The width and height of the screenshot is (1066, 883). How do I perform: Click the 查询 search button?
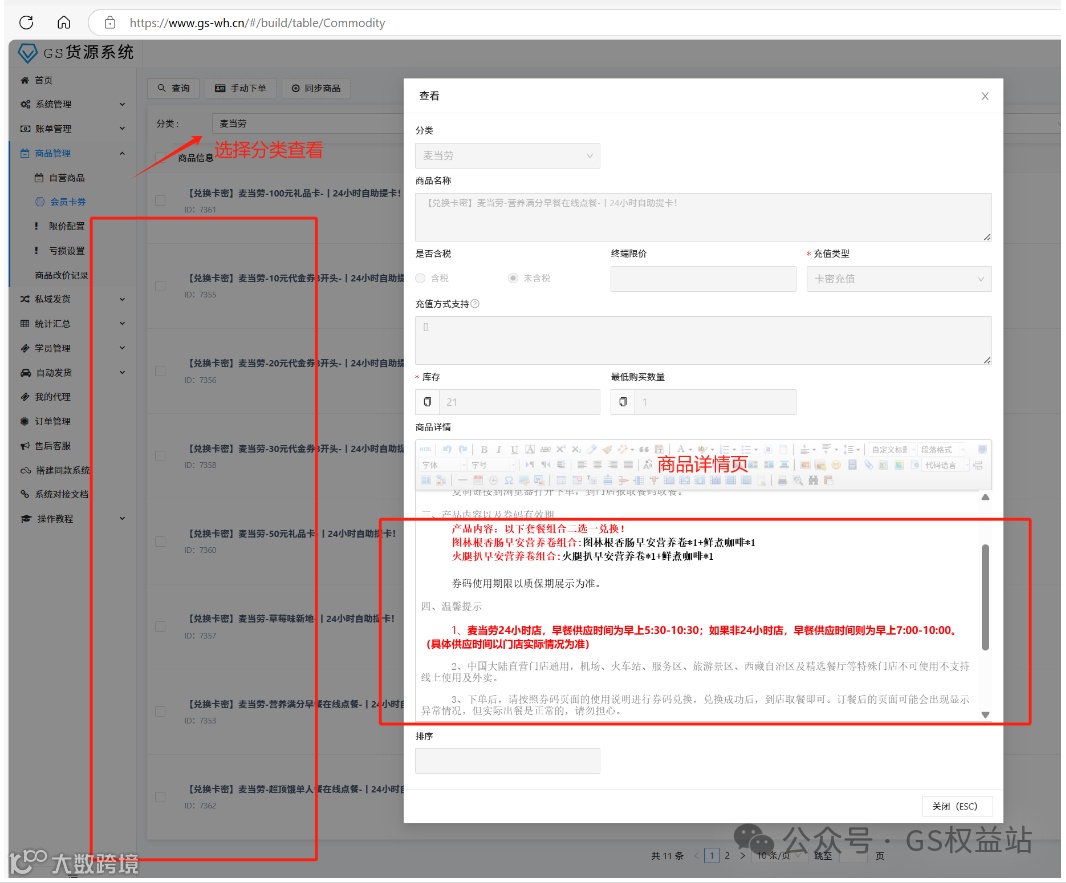click(173, 88)
